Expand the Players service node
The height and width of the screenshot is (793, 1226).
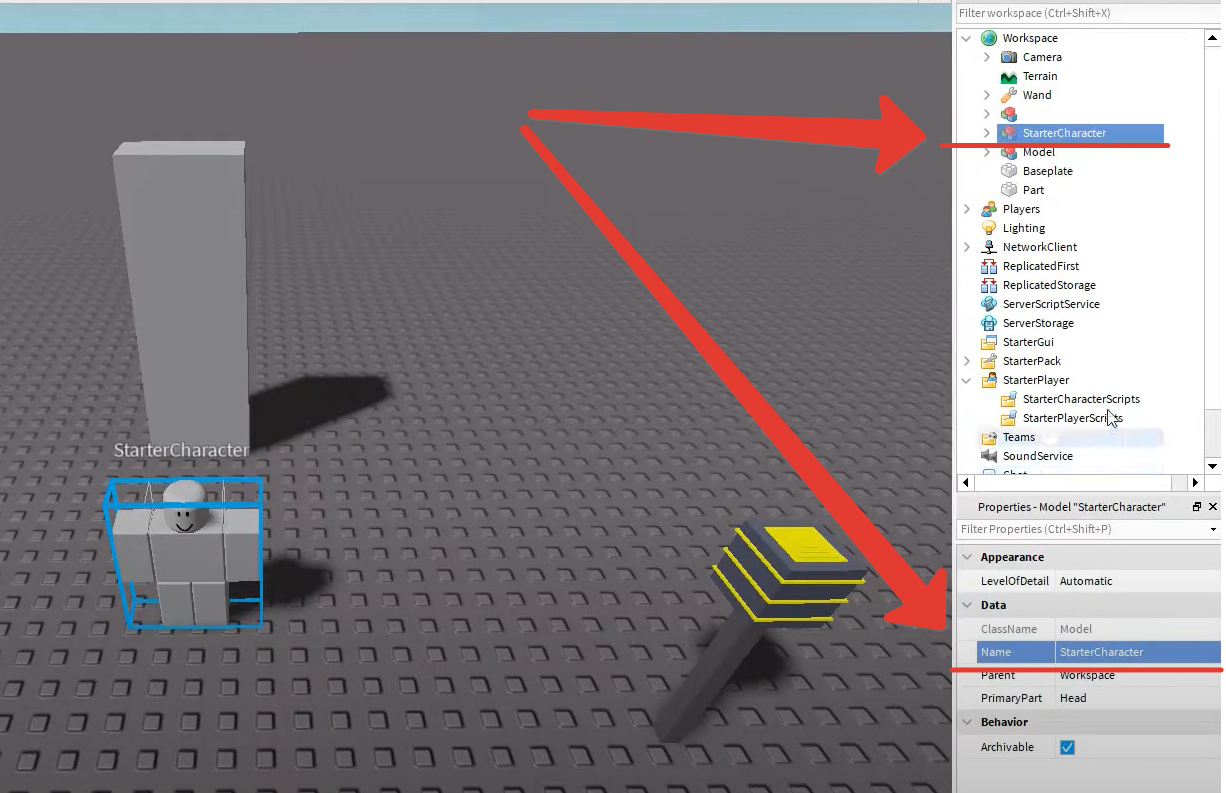coord(966,209)
